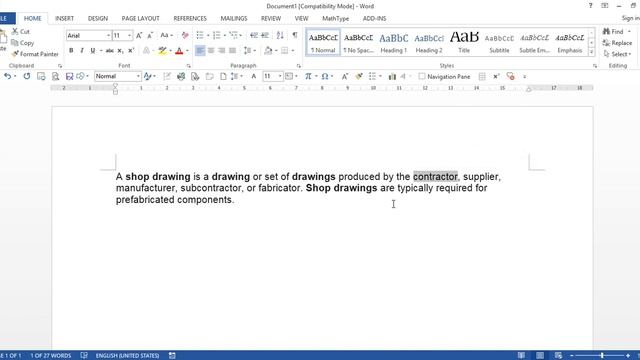Apply strikethrough formatting
The width and height of the screenshot is (640, 360).
109,51
